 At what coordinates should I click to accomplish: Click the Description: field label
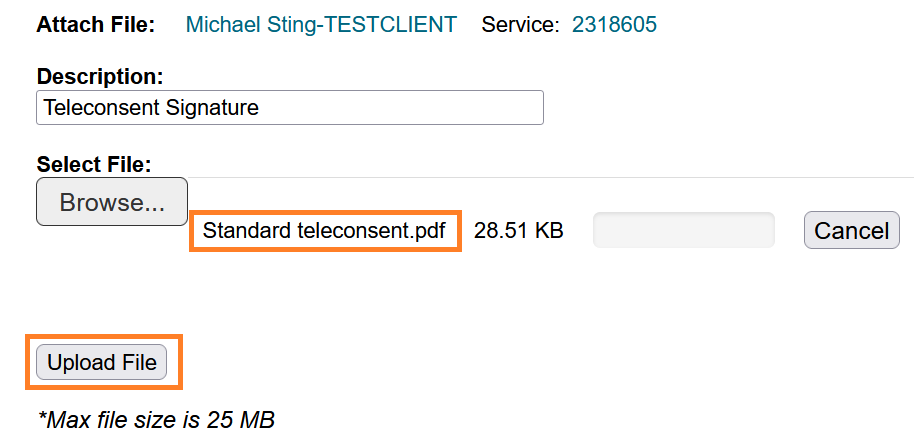tap(99, 76)
